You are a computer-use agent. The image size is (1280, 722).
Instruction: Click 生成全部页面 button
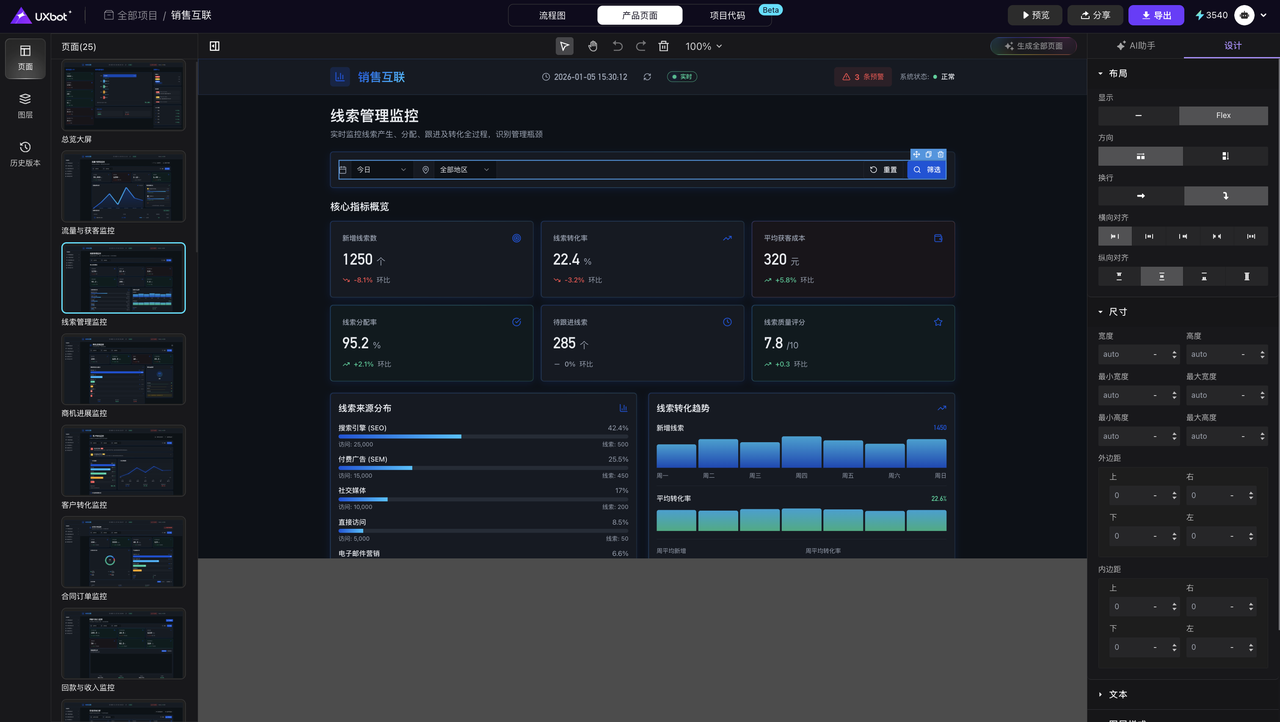[1034, 46]
